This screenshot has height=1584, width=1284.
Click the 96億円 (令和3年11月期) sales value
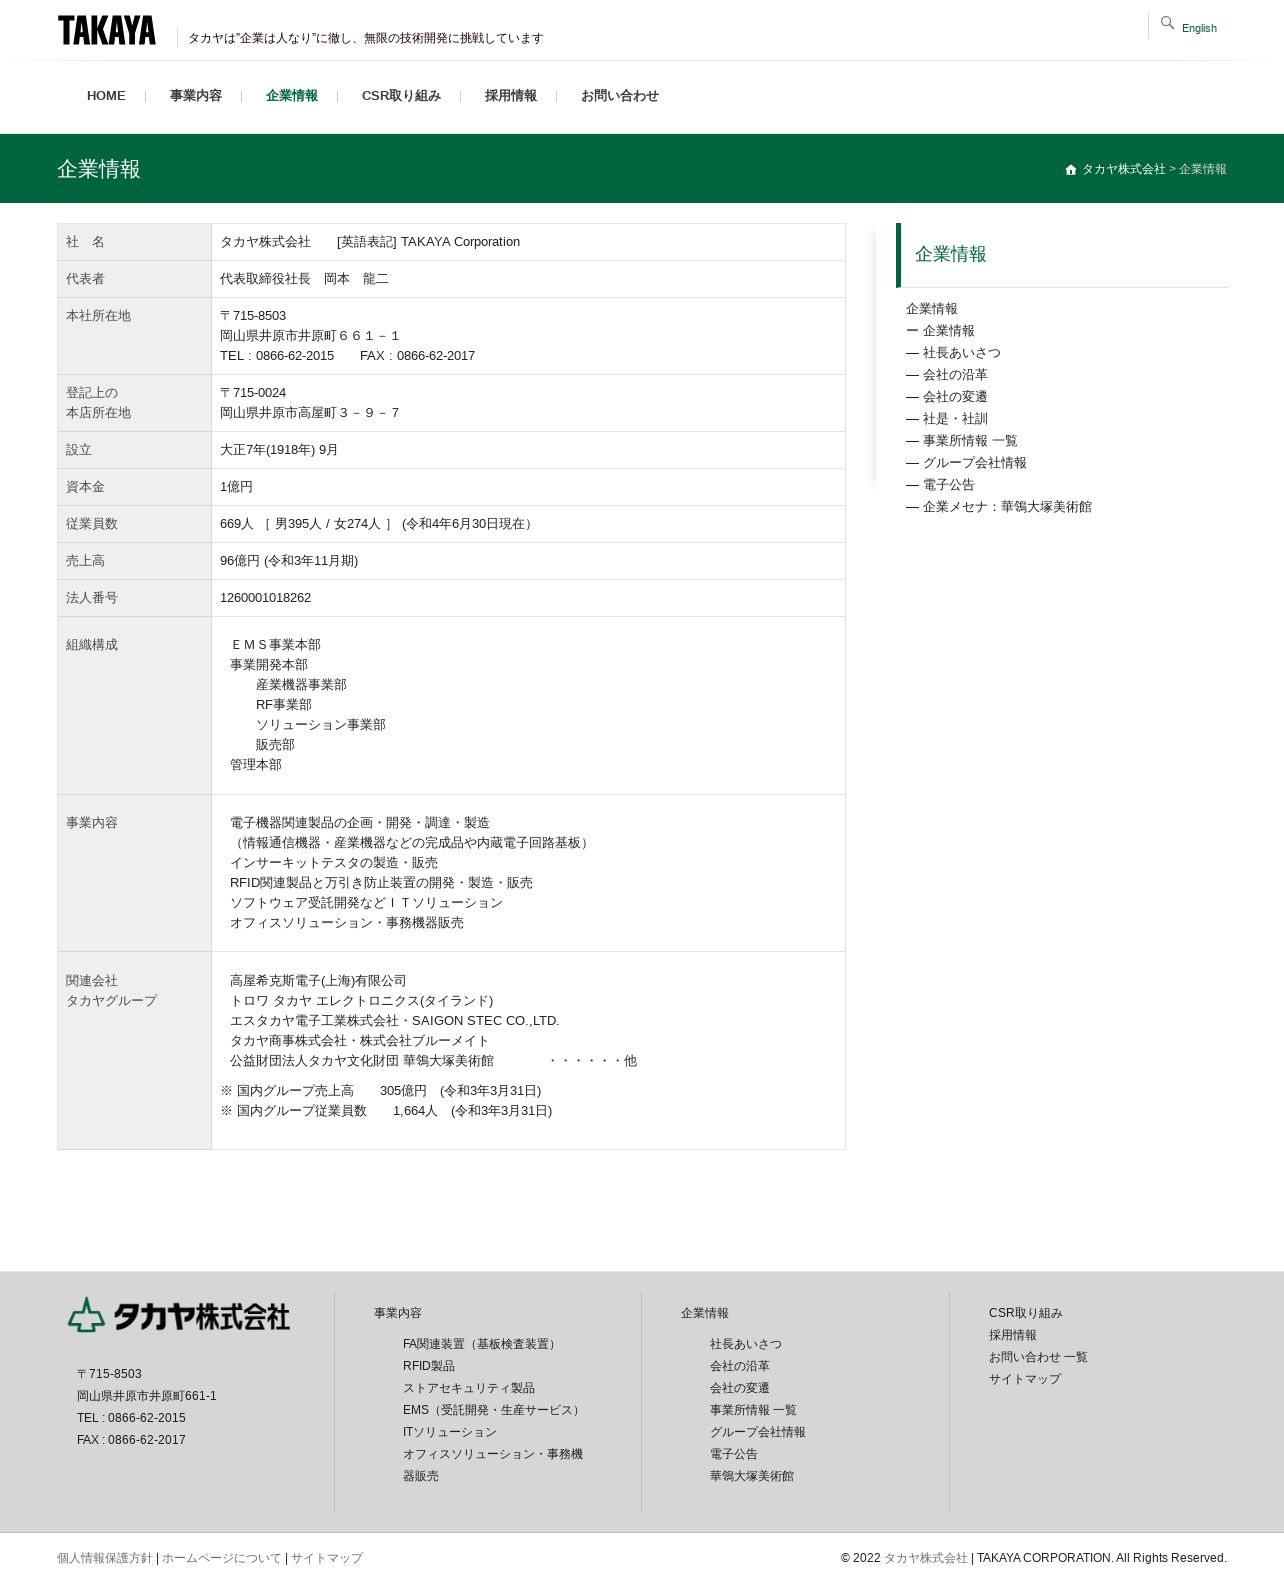pos(289,561)
